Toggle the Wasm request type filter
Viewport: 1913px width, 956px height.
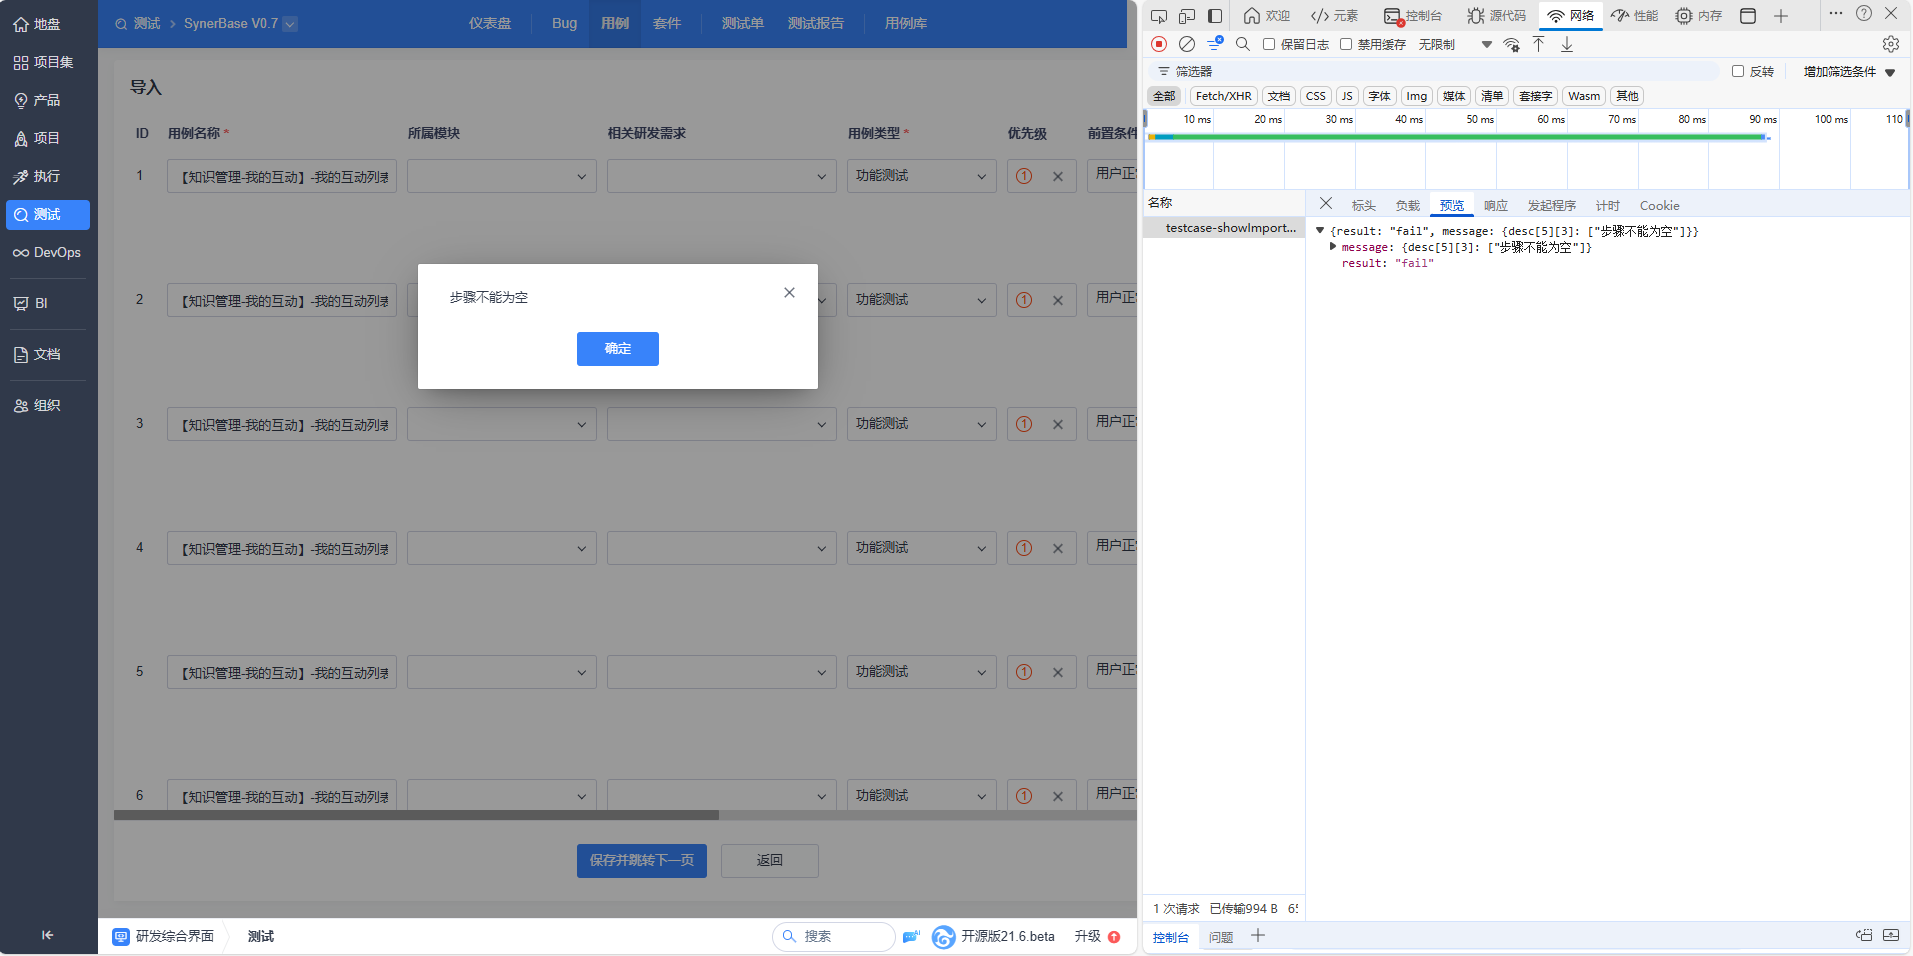pyautogui.click(x=1584, y=96)
